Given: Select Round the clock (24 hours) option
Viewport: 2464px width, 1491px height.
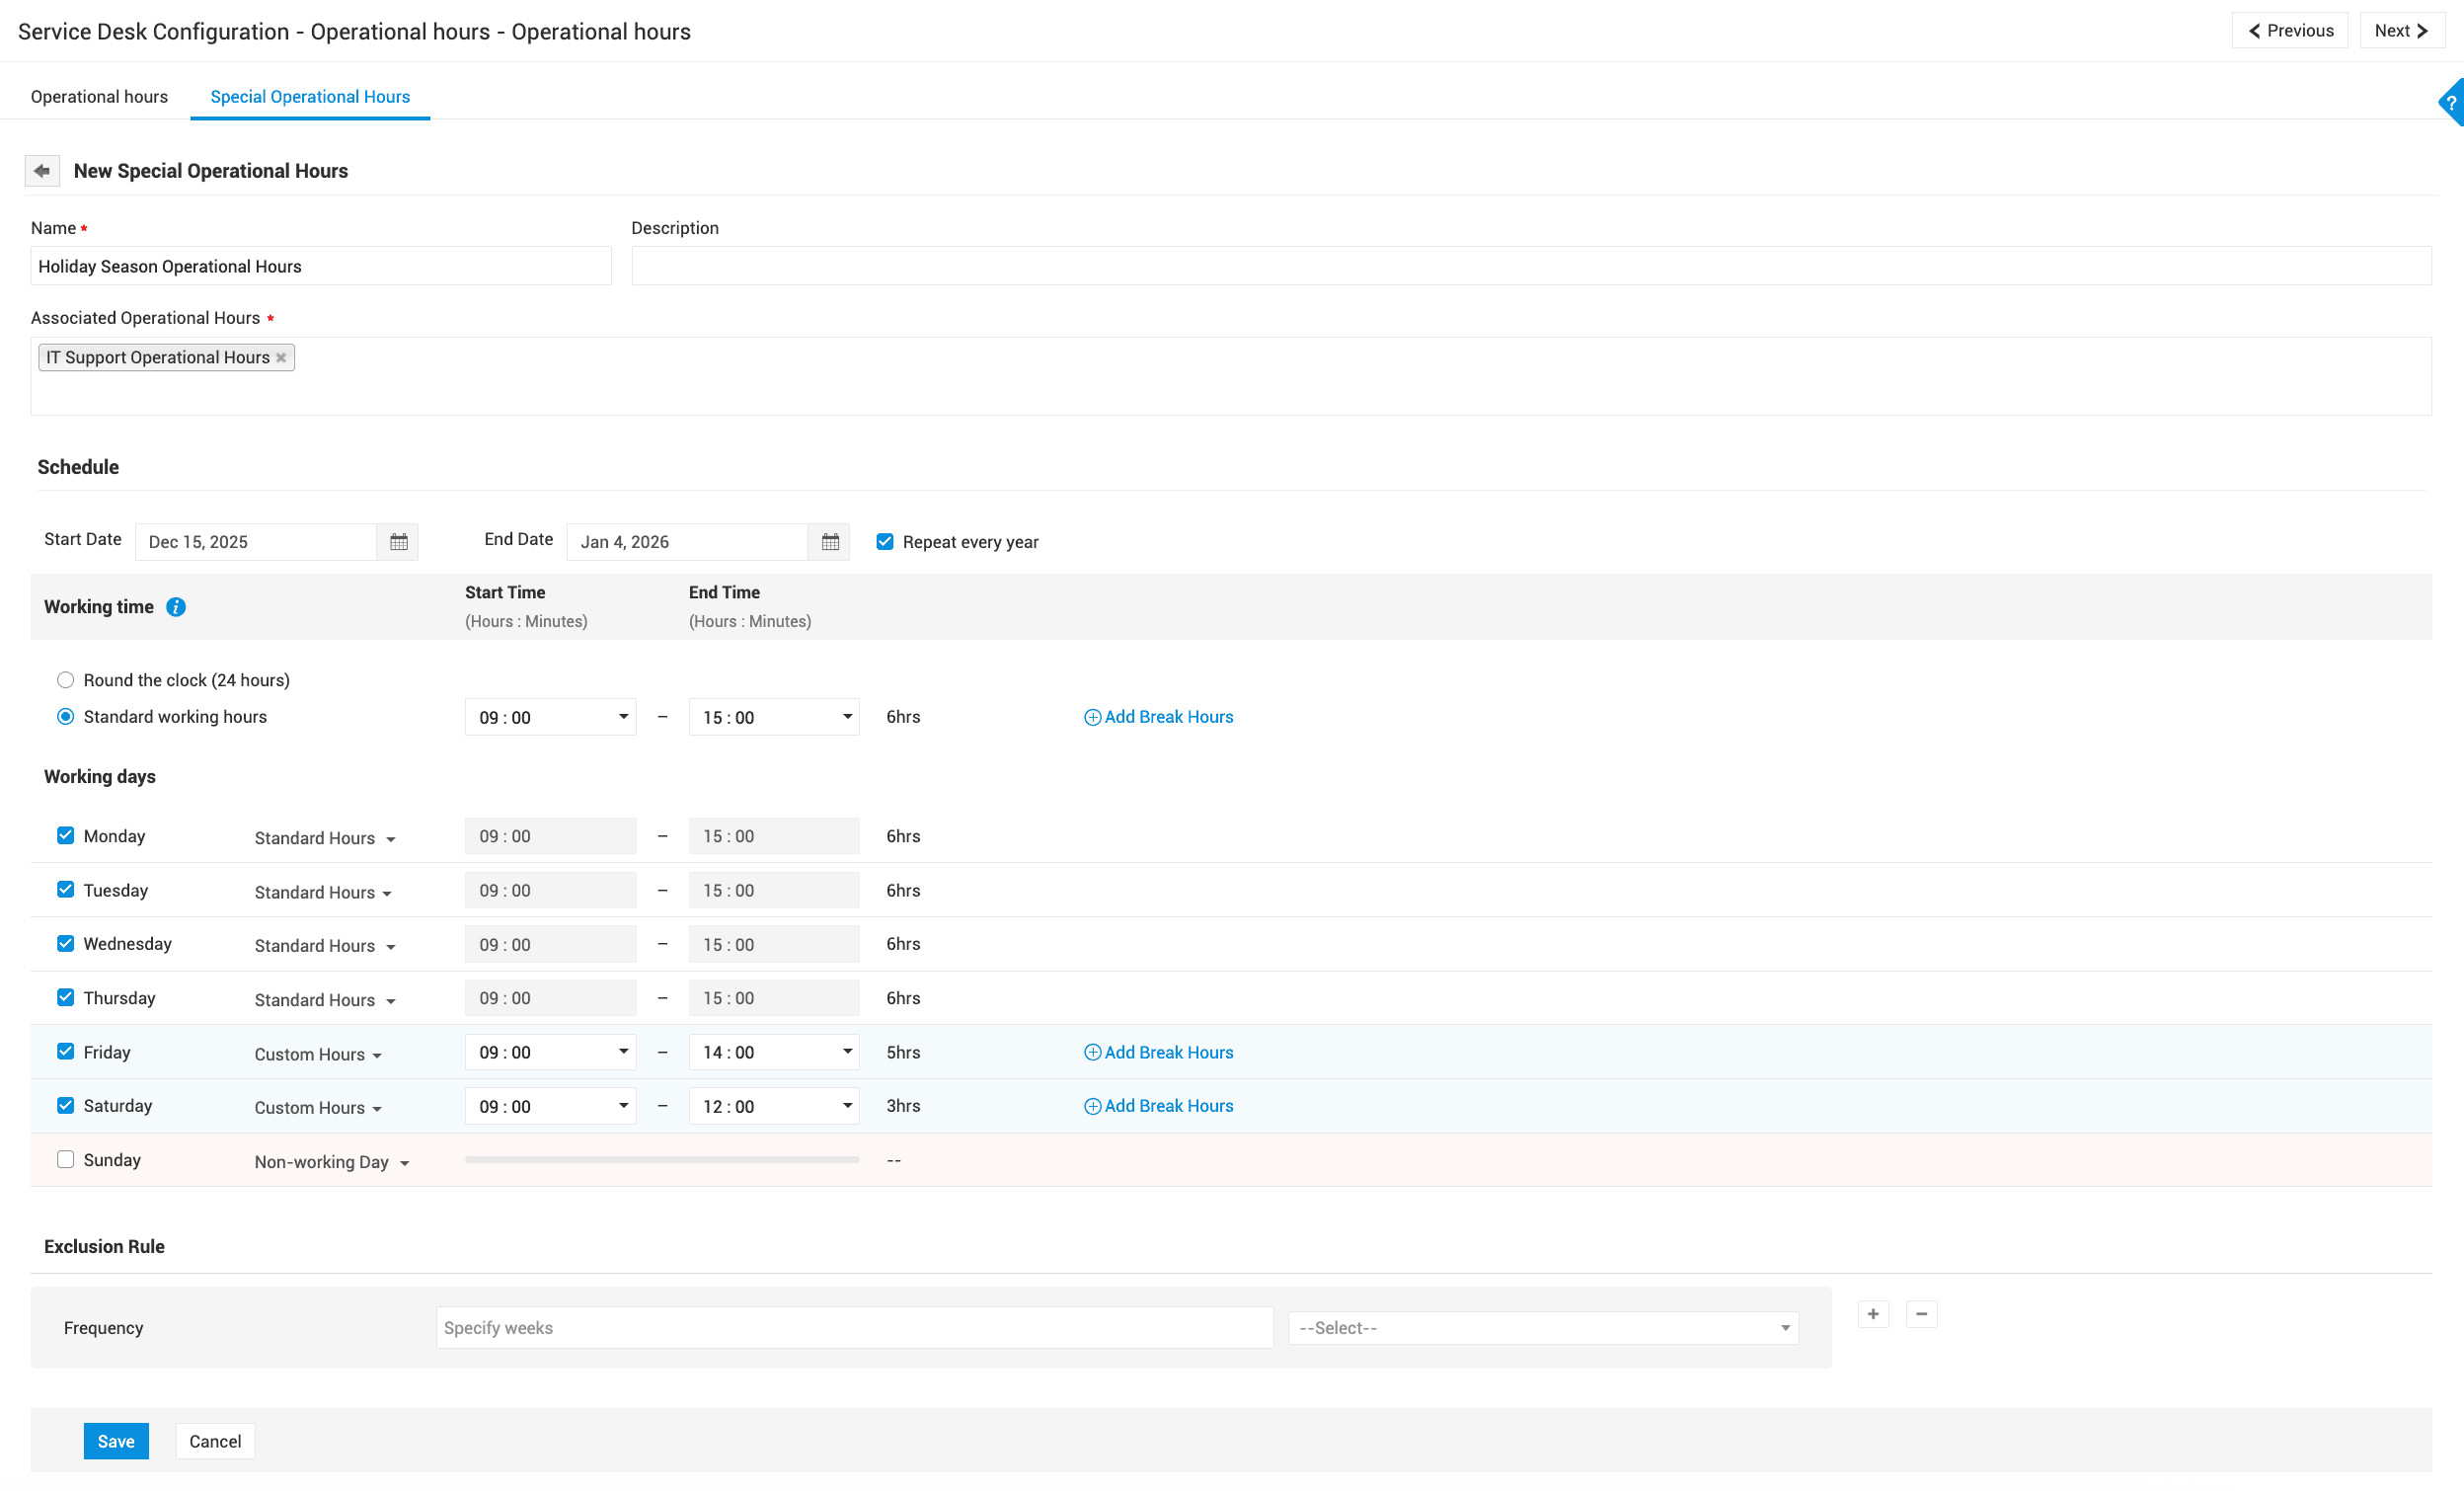Looking at the screenshot, I should pos(66,680).
